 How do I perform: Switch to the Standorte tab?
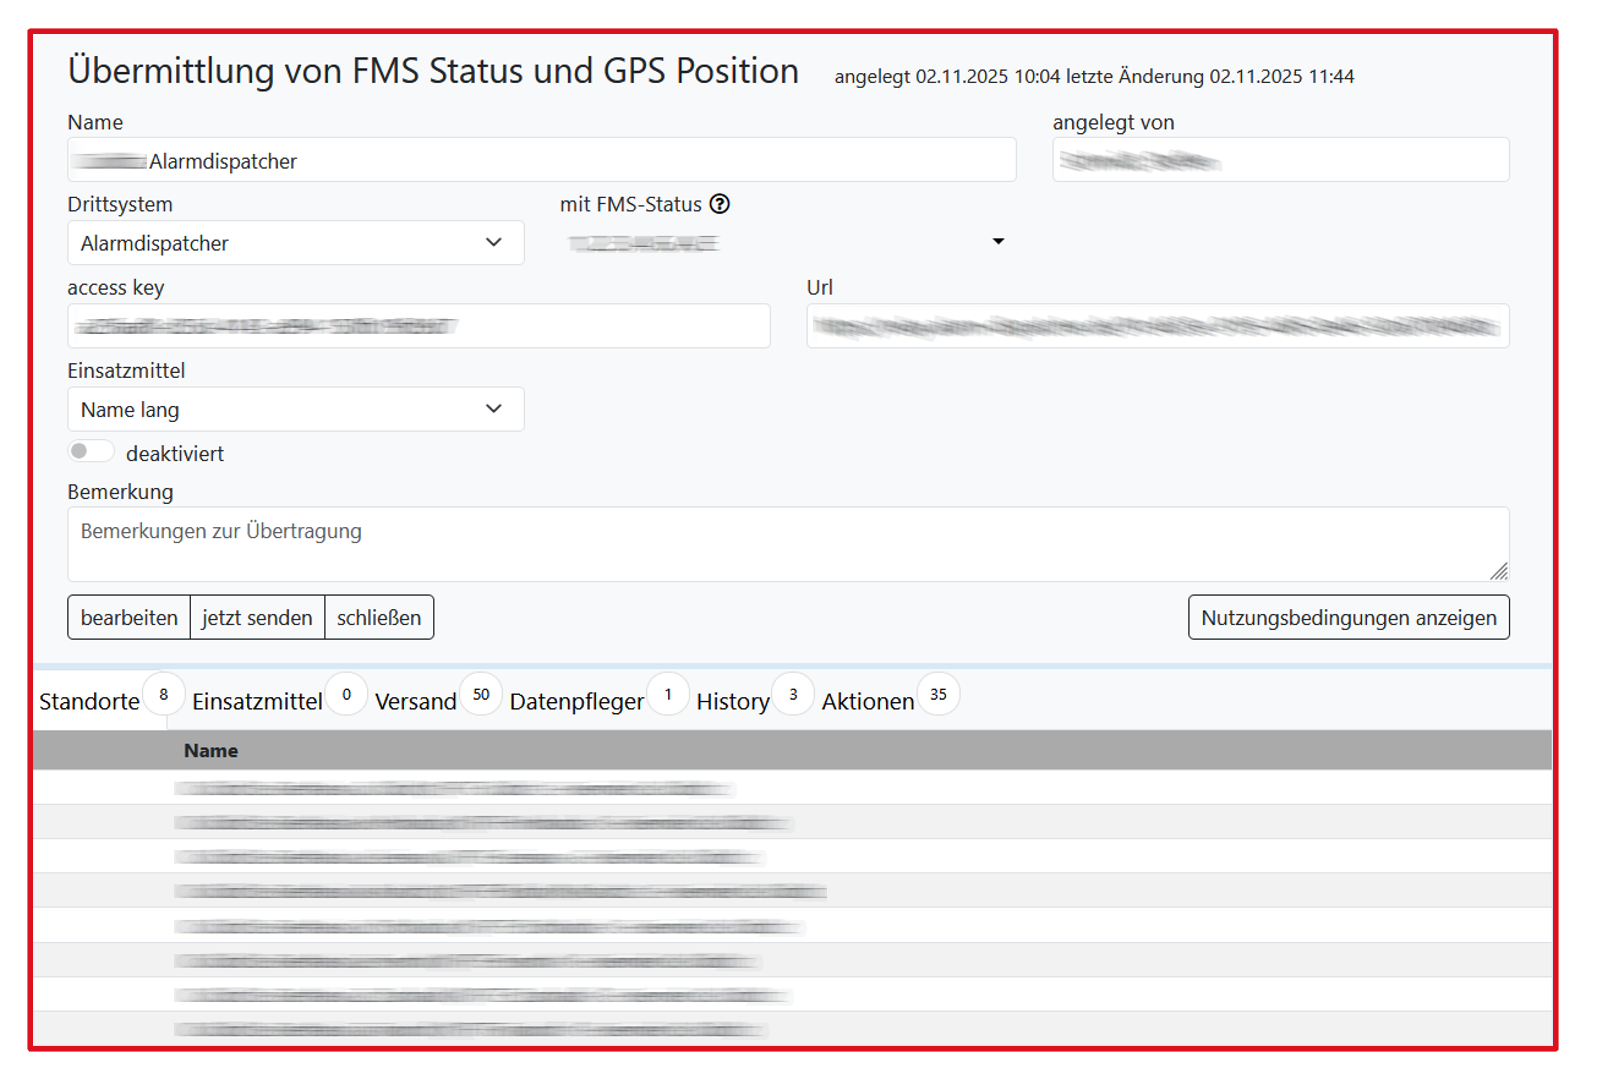[89, 702]
